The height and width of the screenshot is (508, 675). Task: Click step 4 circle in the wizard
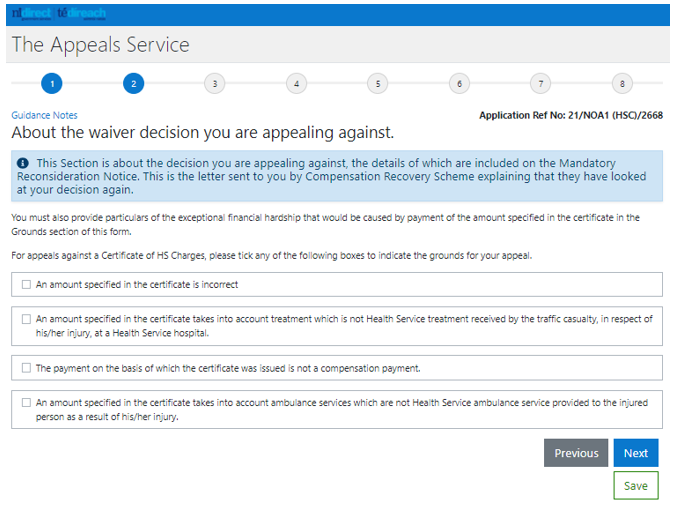pos(296,84)
